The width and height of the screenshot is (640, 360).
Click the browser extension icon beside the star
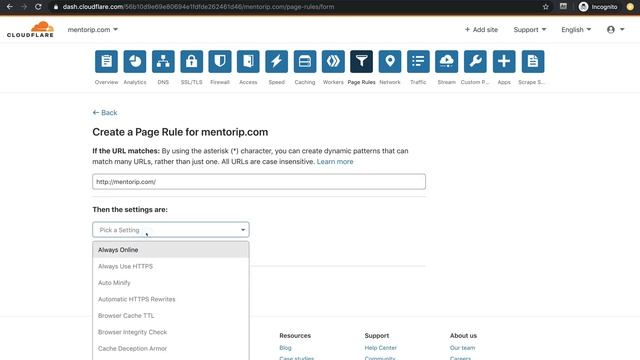click(x=563, y=7)
